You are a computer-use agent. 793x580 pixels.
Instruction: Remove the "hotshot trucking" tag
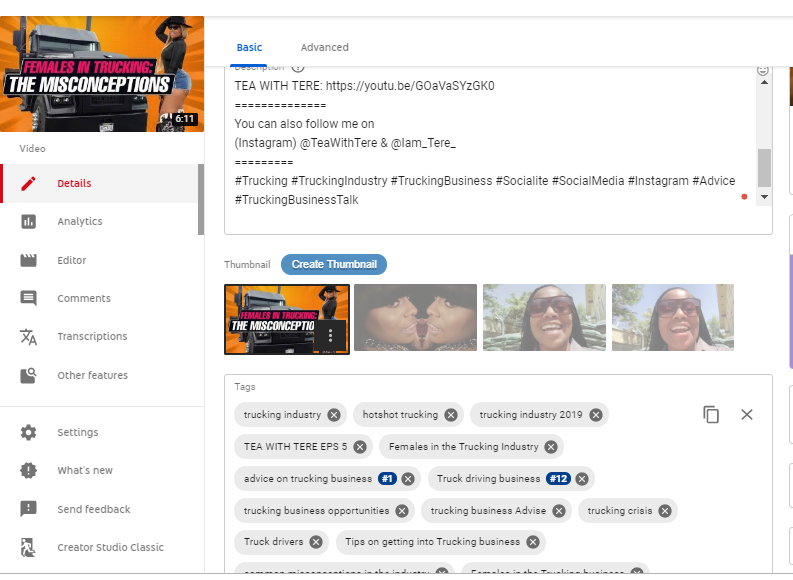(451, 415)
